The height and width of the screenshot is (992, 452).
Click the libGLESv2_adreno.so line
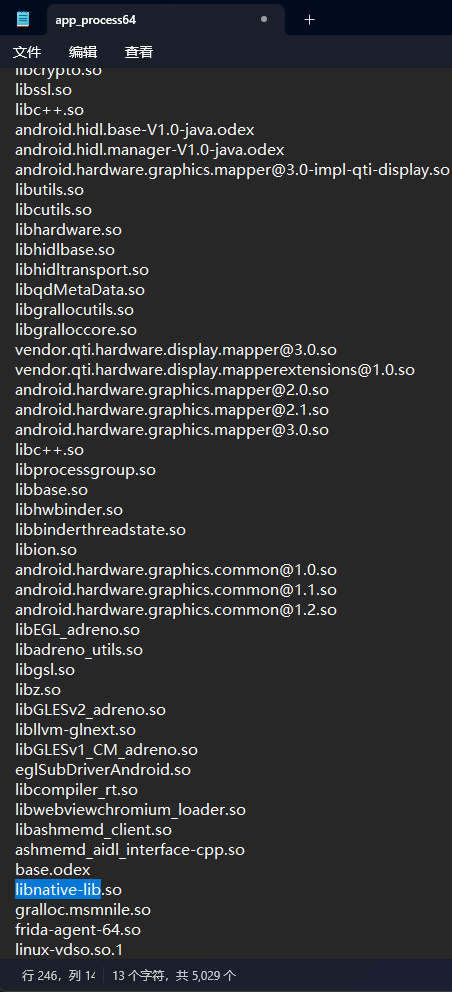(x=91, y=710)
